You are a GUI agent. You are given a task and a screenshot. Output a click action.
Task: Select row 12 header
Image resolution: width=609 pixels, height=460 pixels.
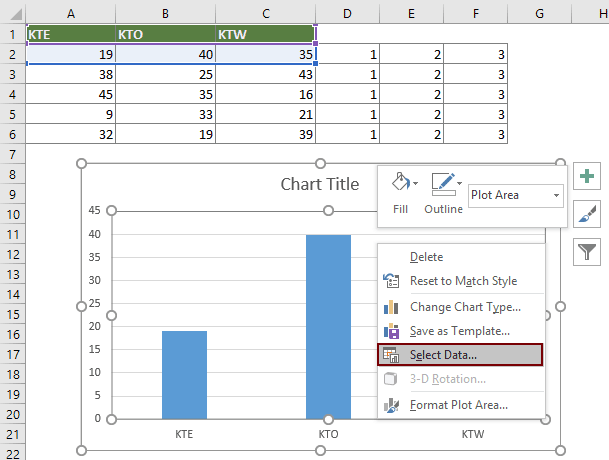pos(12,254)
